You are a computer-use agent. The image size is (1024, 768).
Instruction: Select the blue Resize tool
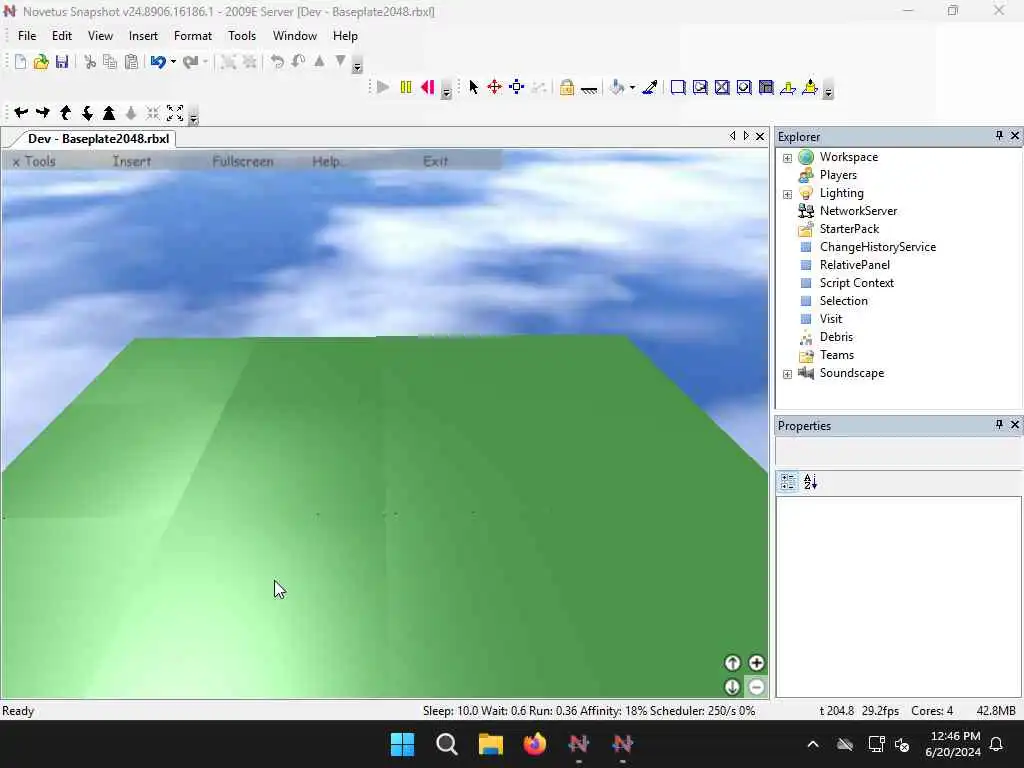517,88
